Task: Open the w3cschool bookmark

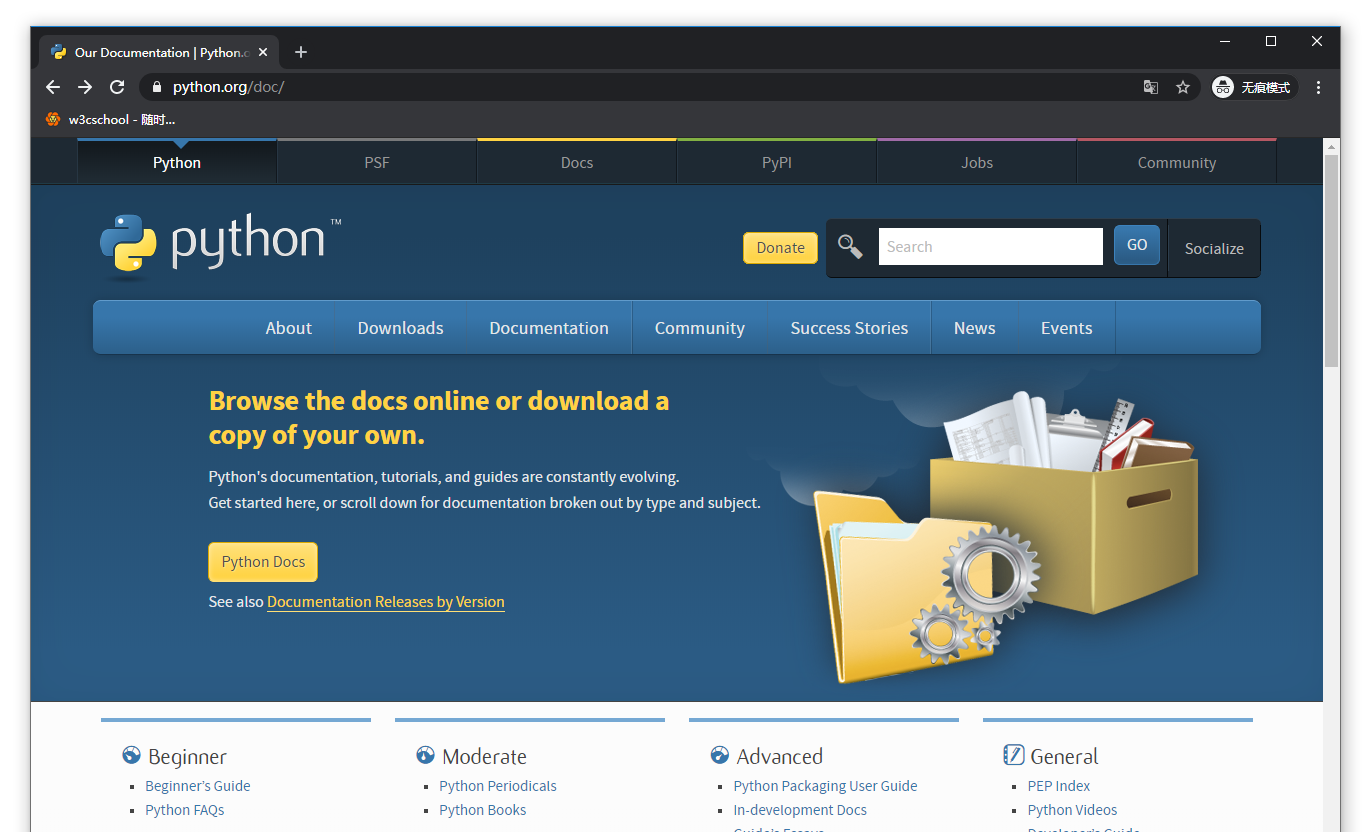Action: pos(110,119)
